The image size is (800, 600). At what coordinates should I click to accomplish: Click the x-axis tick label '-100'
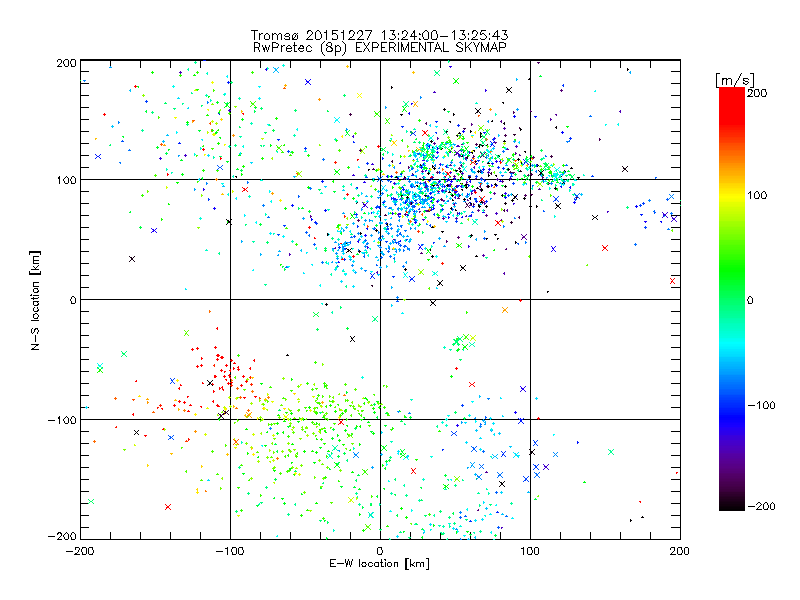[x=230, y=551]
